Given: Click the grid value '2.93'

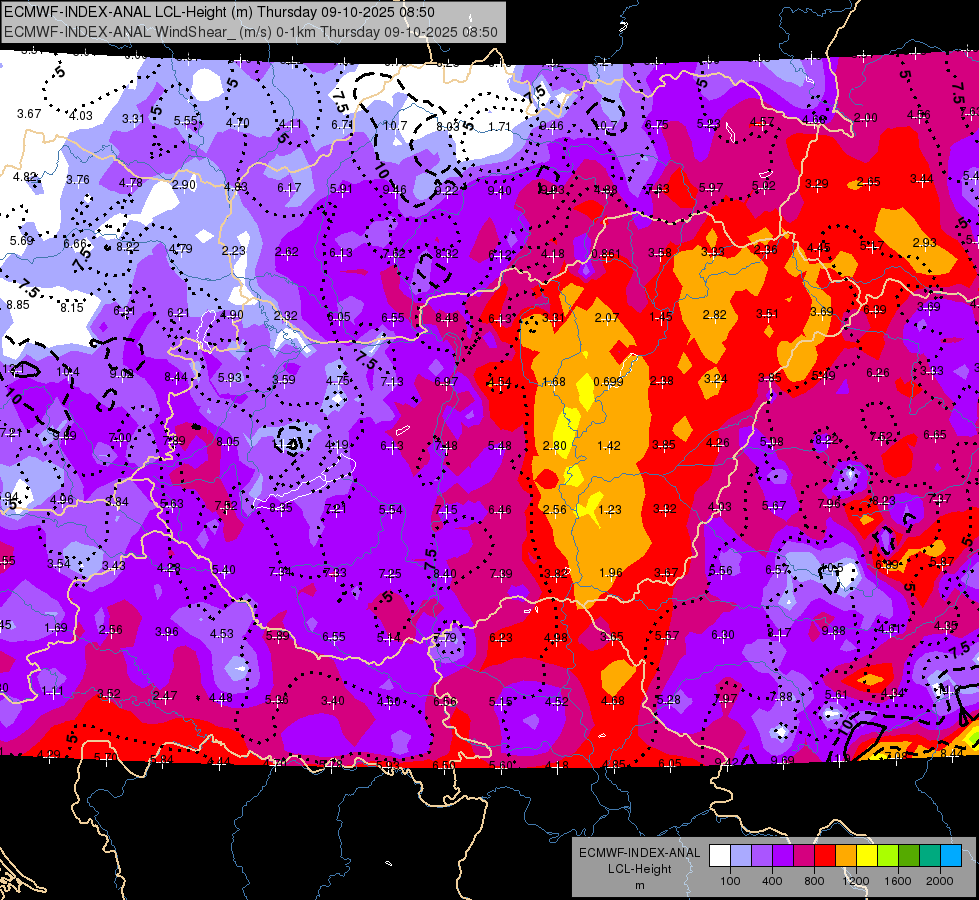Looking at the screenshot, I should point(925,242).
